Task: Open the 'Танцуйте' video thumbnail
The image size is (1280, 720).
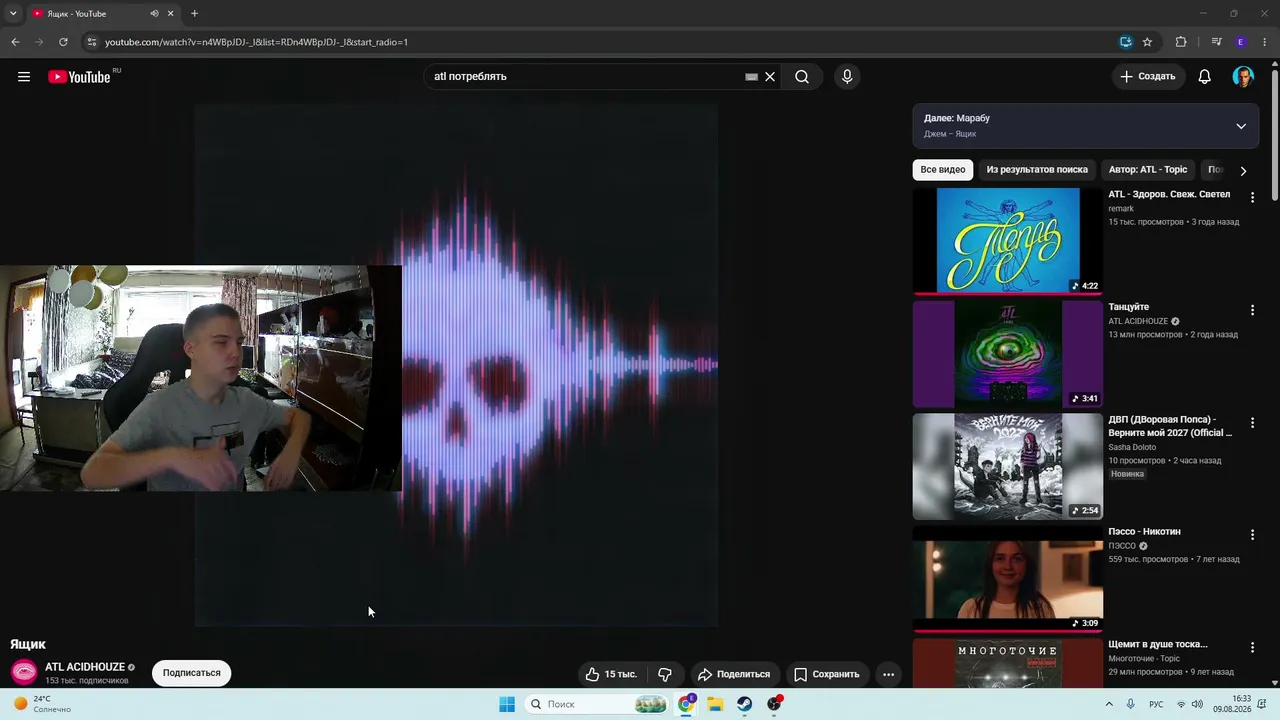Action: 1008,353
